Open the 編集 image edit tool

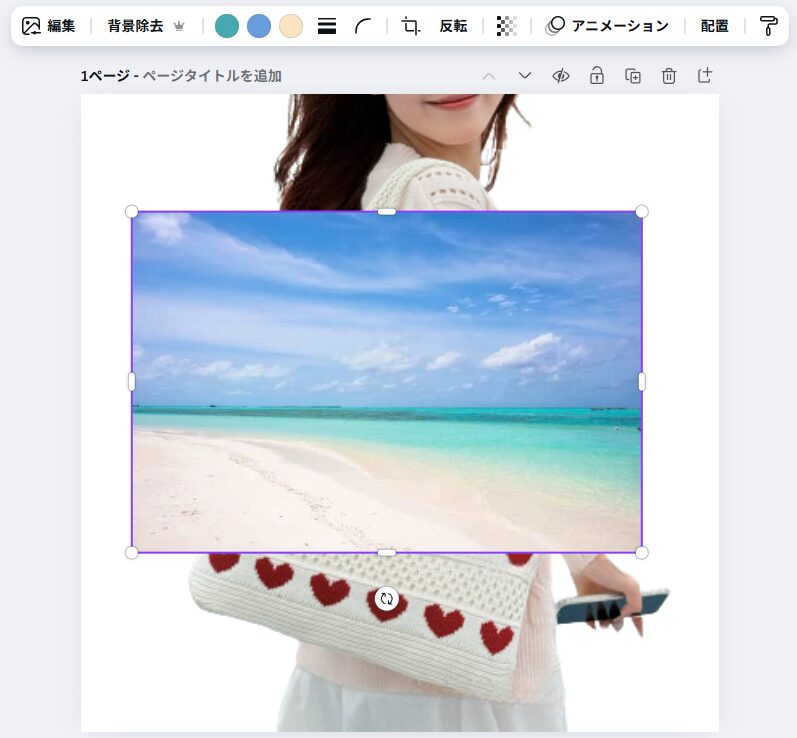(49, 25)
